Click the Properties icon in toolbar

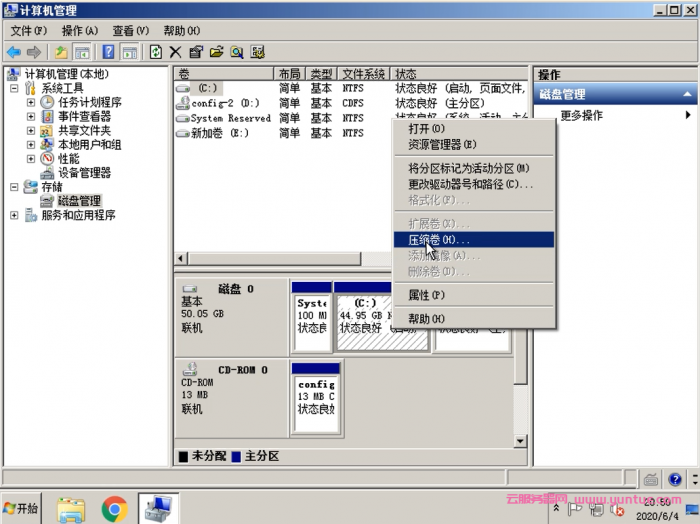click(x=196, y=52)
